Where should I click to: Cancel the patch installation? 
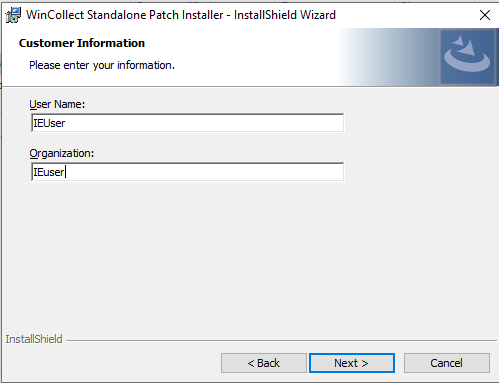click(x=447, y=363)
